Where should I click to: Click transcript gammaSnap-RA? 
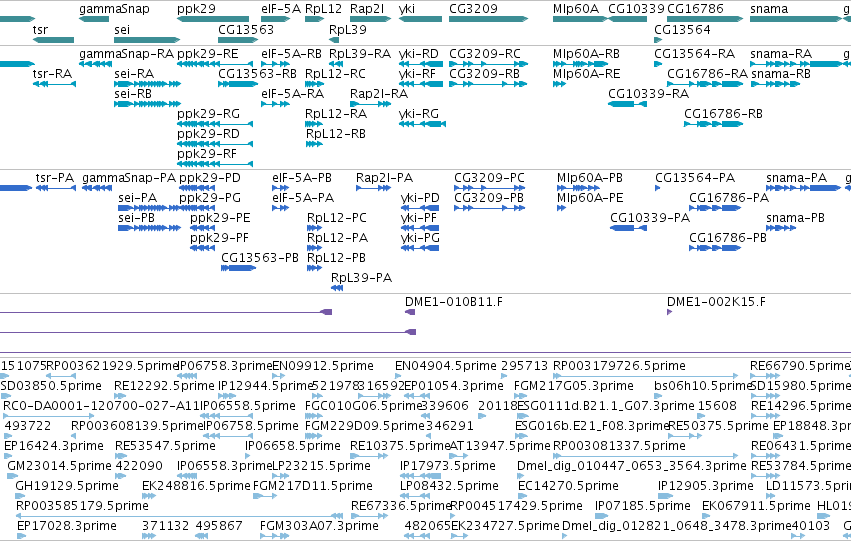pyautogui.click(x=126, y=54)
